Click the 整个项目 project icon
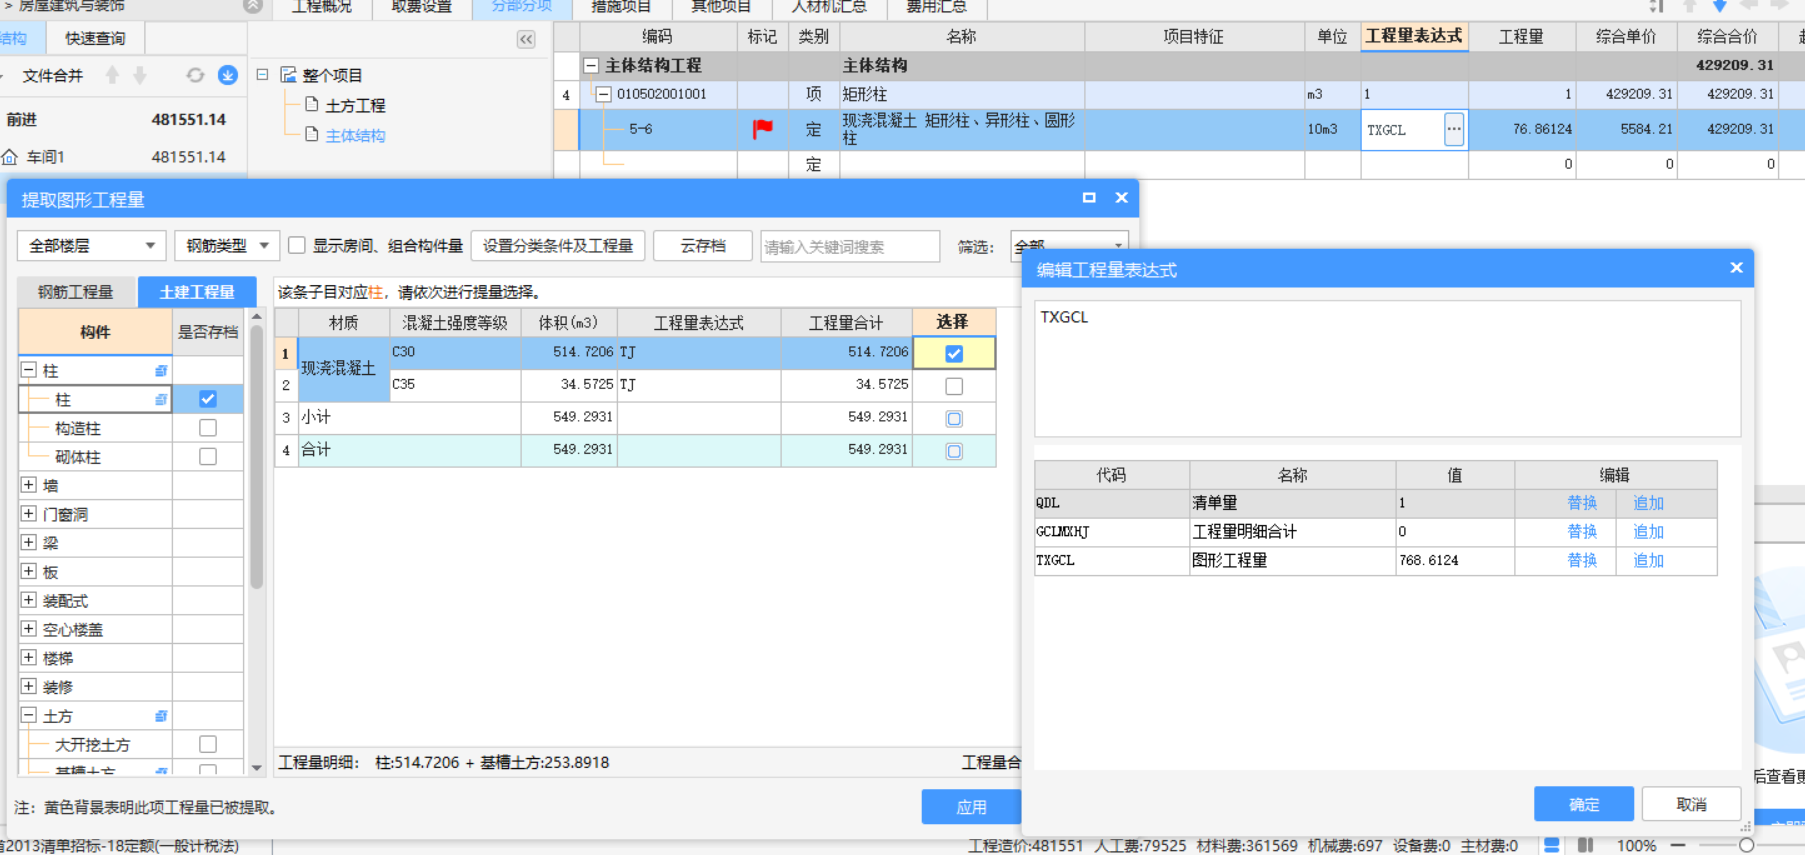Image resolution: width=1805 pixels, height=855 pixels. click(288, 75)
